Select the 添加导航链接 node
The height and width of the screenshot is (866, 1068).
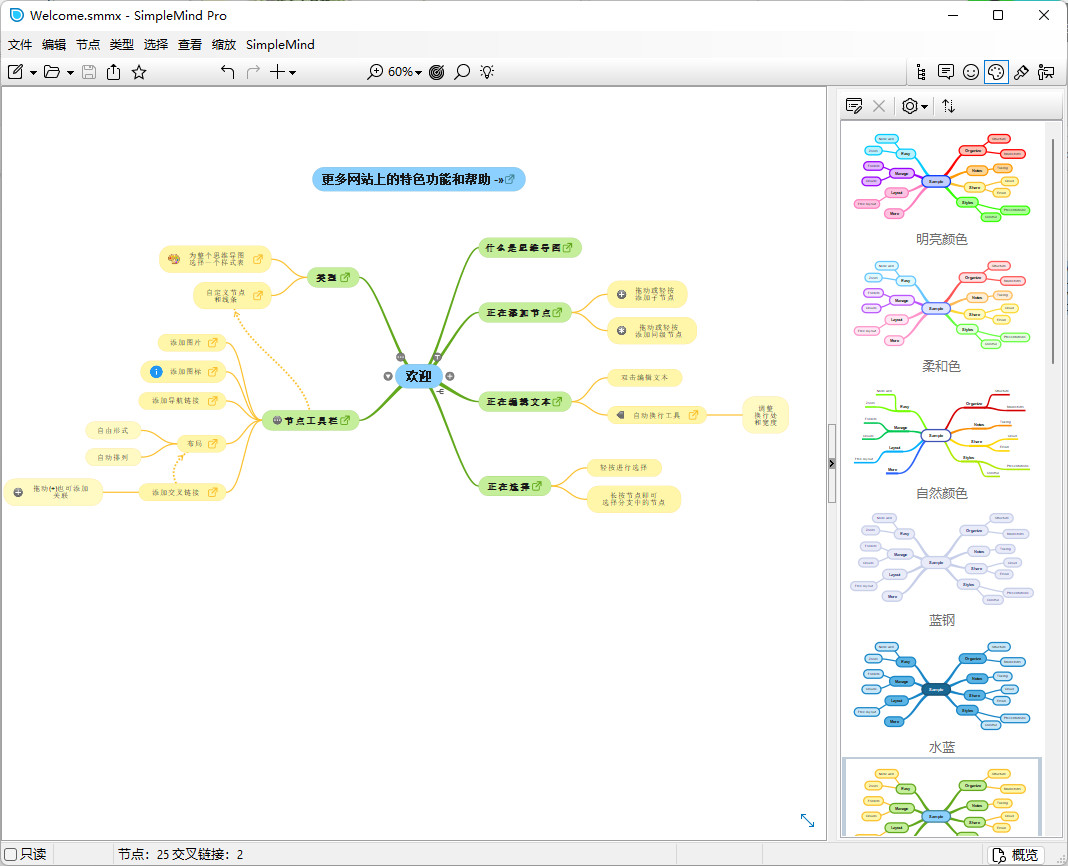183,401
